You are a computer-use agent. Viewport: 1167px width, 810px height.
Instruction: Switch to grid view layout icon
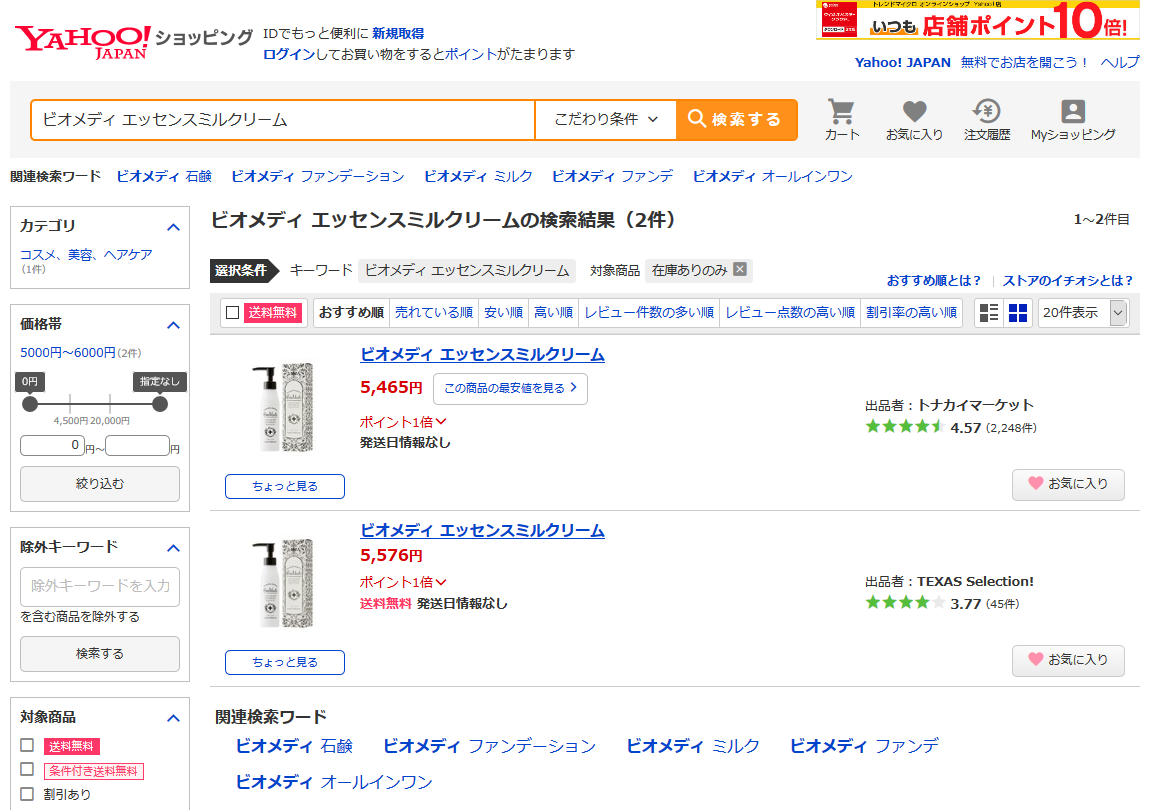coord(1017,313)
